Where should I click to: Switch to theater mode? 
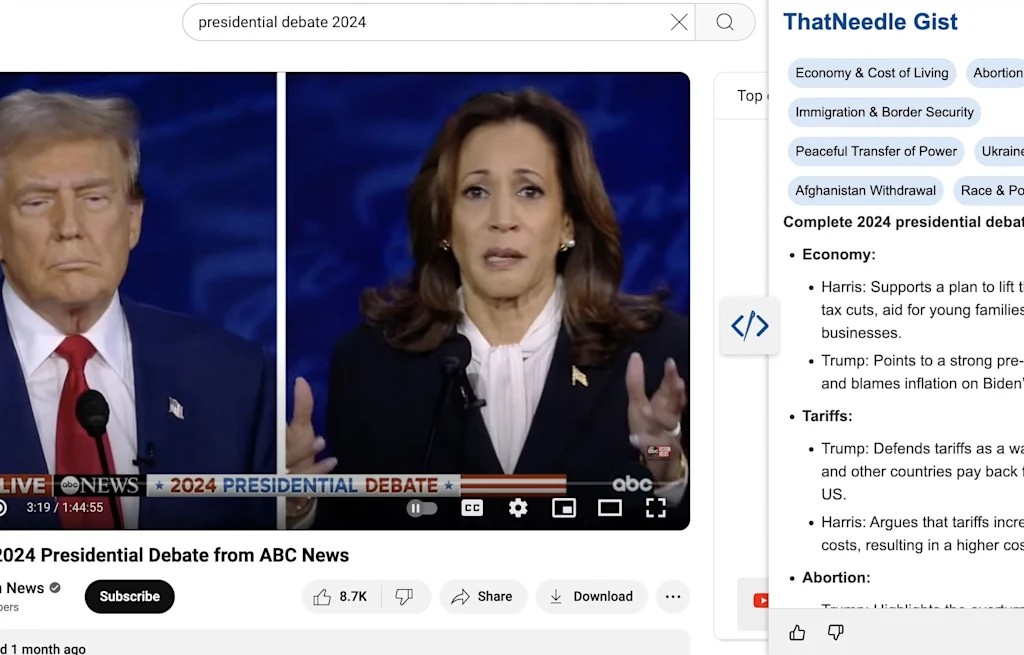[610, 508]
